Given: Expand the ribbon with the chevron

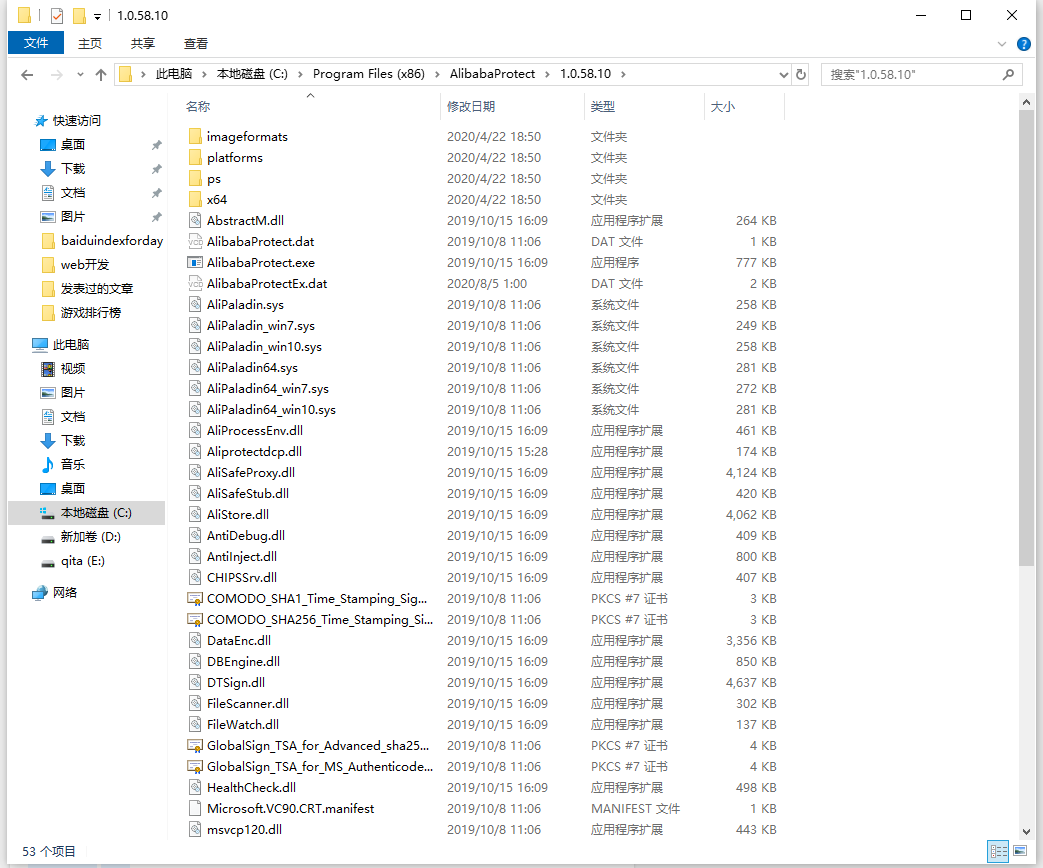Looking at the screenshot, I should coord(1003,44).
